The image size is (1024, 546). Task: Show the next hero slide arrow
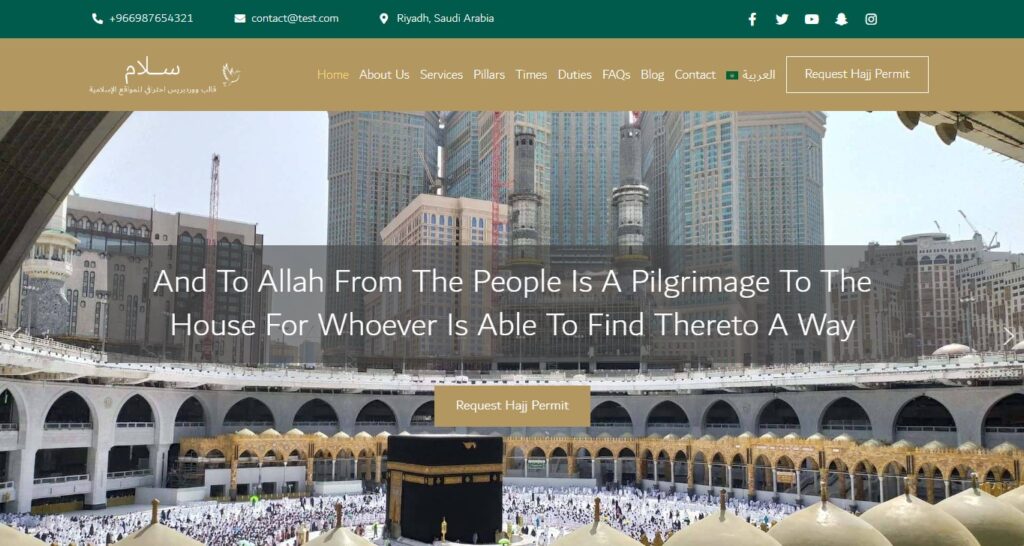coord(1009,336)
